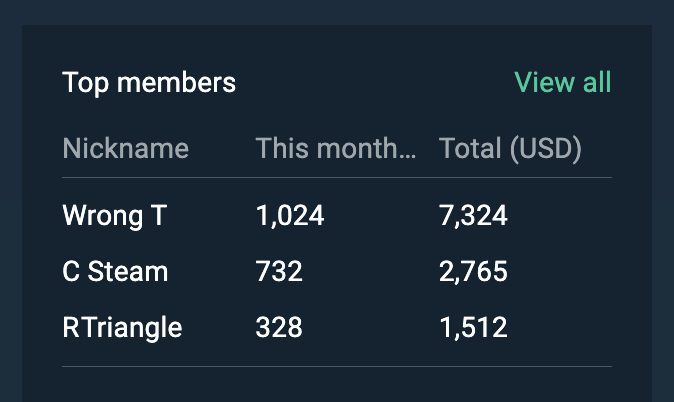674x402 pixels.
Task: Select the Wrong T nickname
Action: coord(114,216)
